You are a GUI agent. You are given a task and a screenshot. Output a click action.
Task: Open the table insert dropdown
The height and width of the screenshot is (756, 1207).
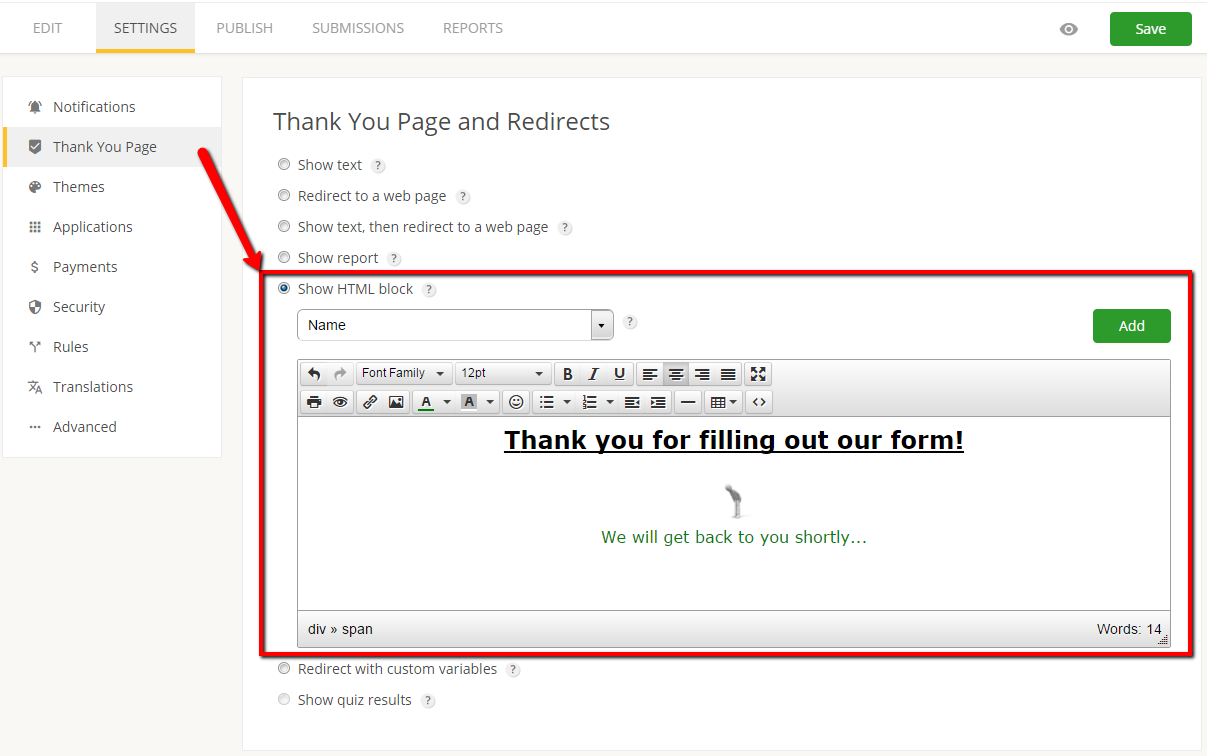[x=723, y=402]
